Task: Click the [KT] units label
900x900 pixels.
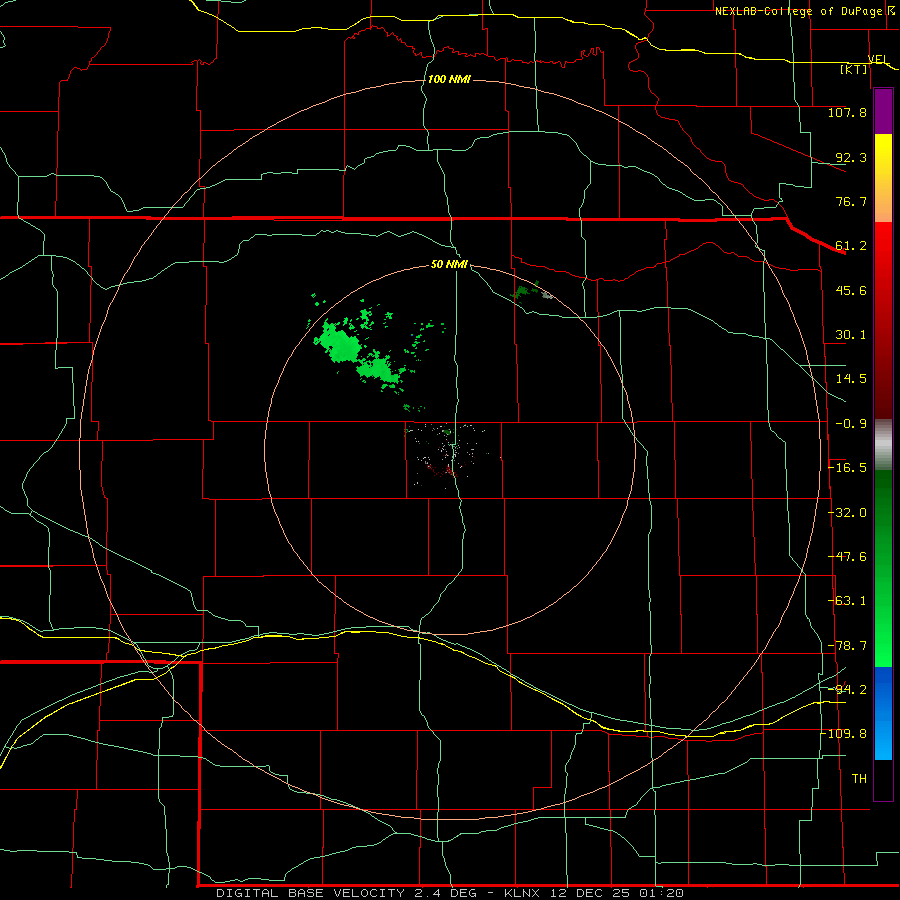Action: coord(854,69)
